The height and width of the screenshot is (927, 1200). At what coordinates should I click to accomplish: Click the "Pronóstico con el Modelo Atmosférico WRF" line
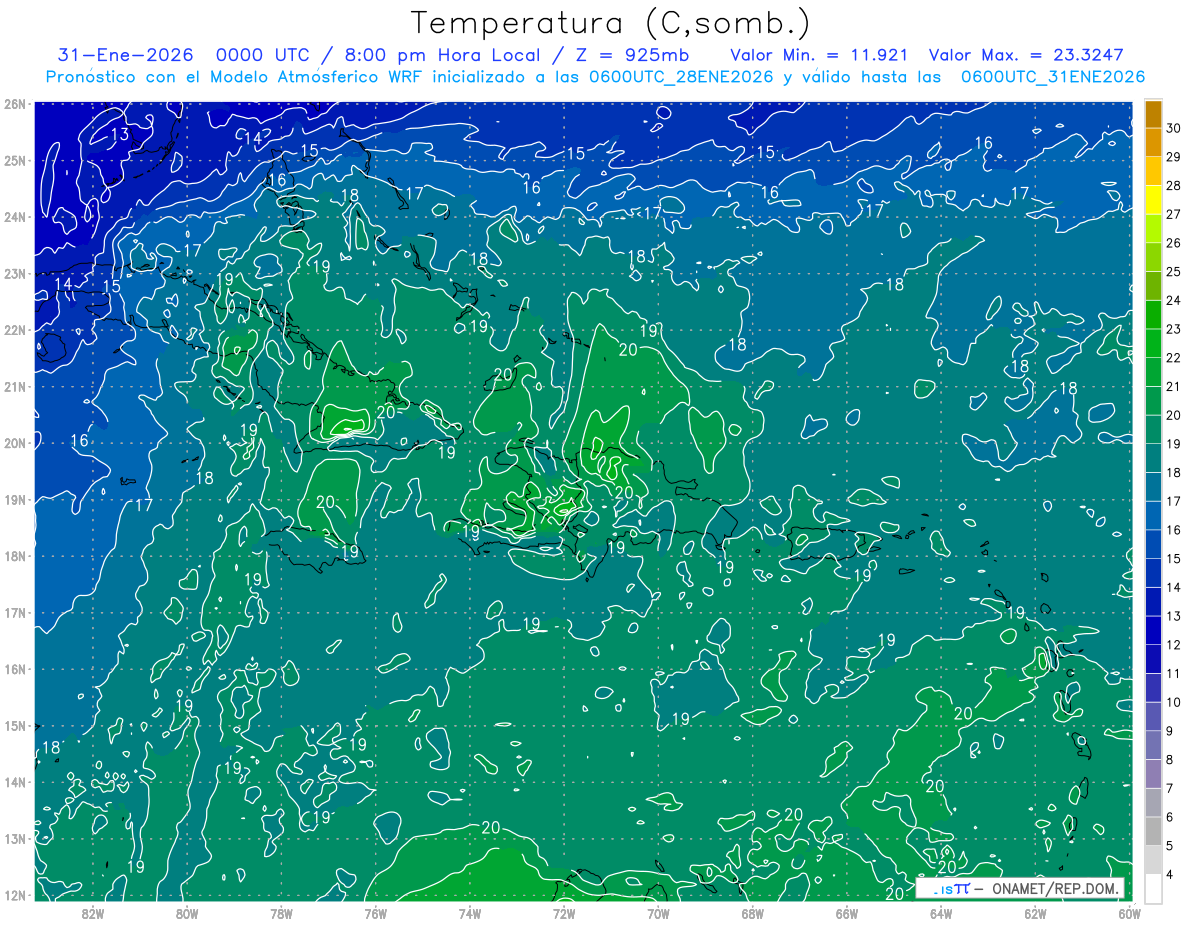pos(235,77)
